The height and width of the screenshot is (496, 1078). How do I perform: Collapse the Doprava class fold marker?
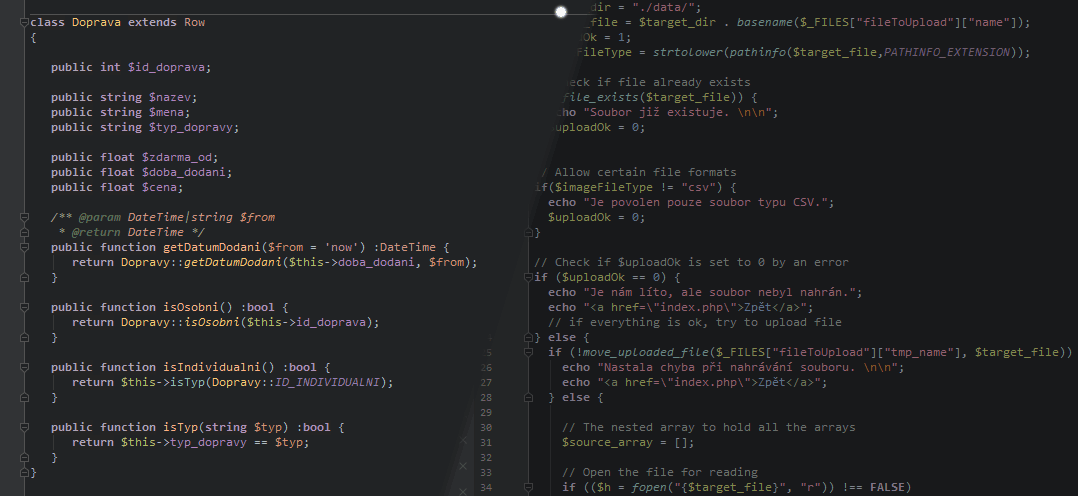pos(23,22)
